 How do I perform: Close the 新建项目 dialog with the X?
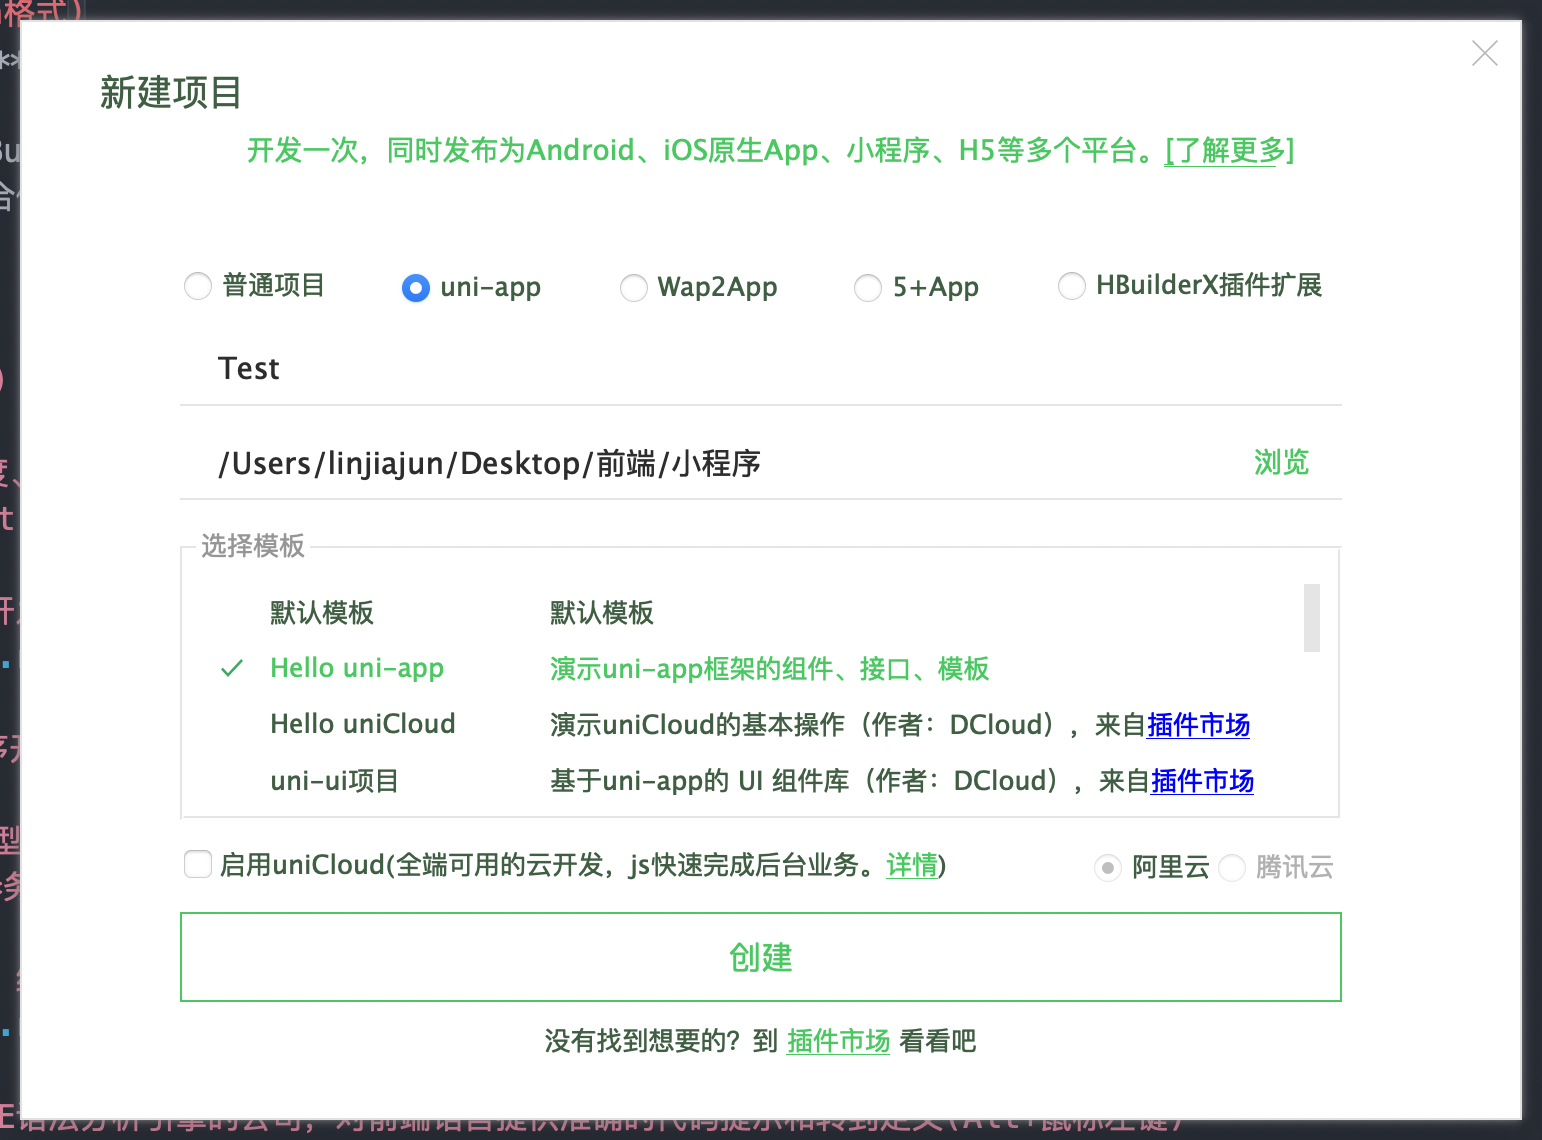pos(1485,53)
